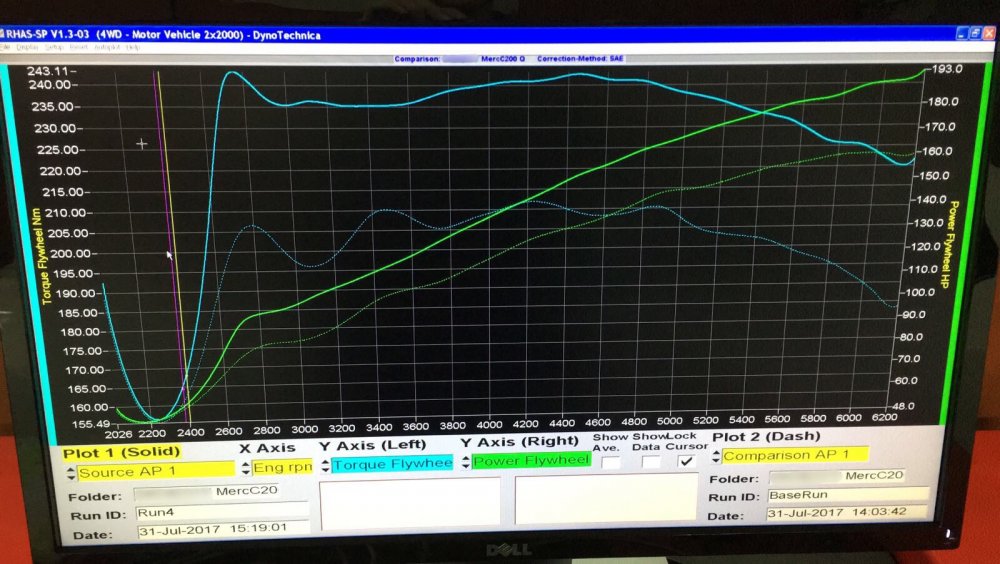Open the Power Flywheel axis selector

pyautogui.click(x=531, y=460)
